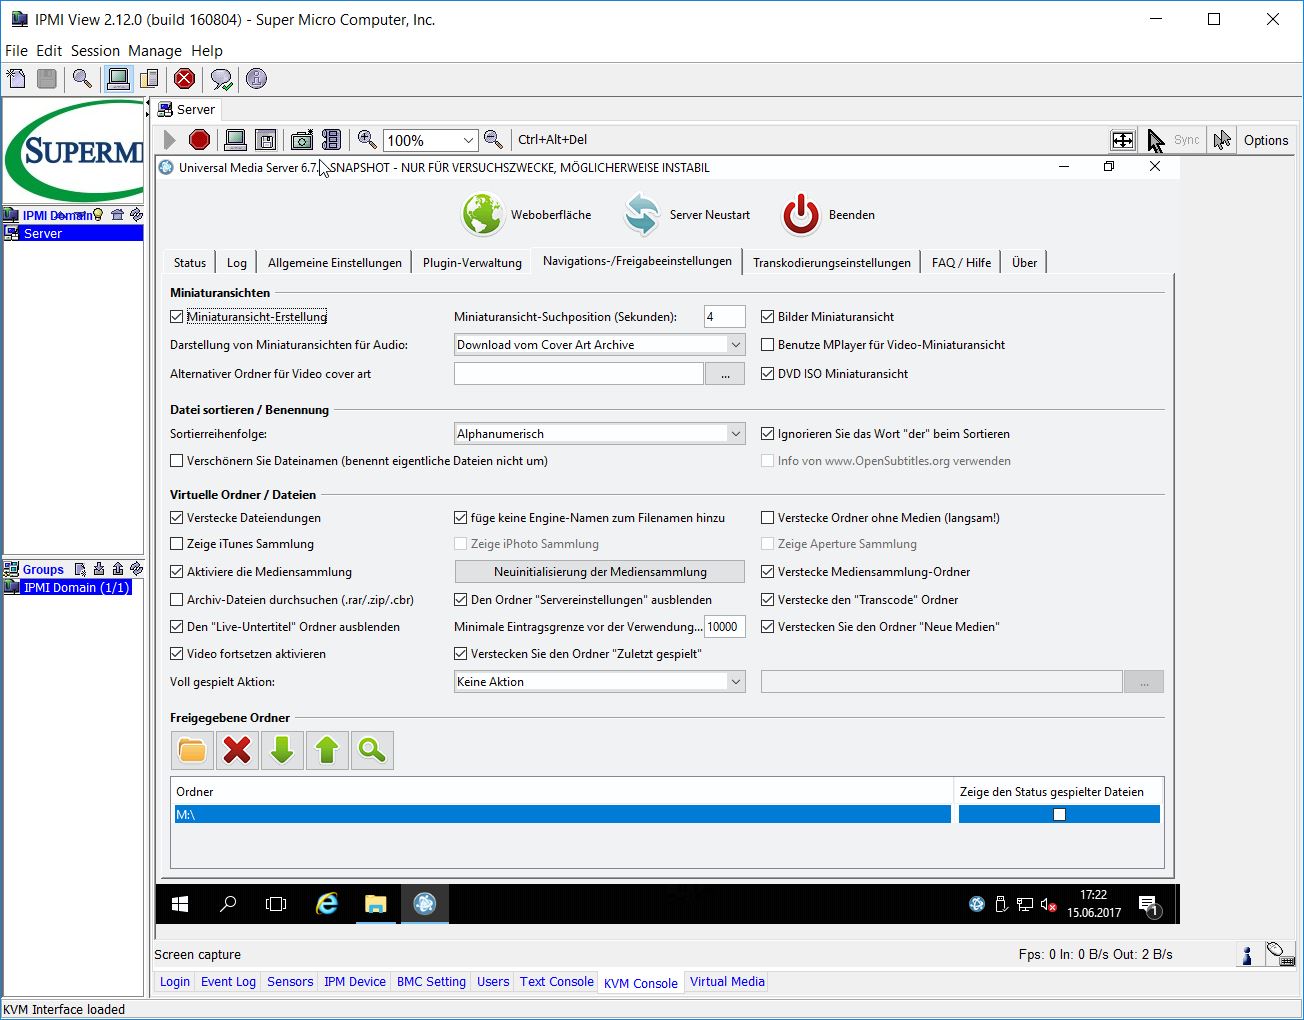Move folder down with the green down arrow
The image size is (1304, 1020).
282,750
